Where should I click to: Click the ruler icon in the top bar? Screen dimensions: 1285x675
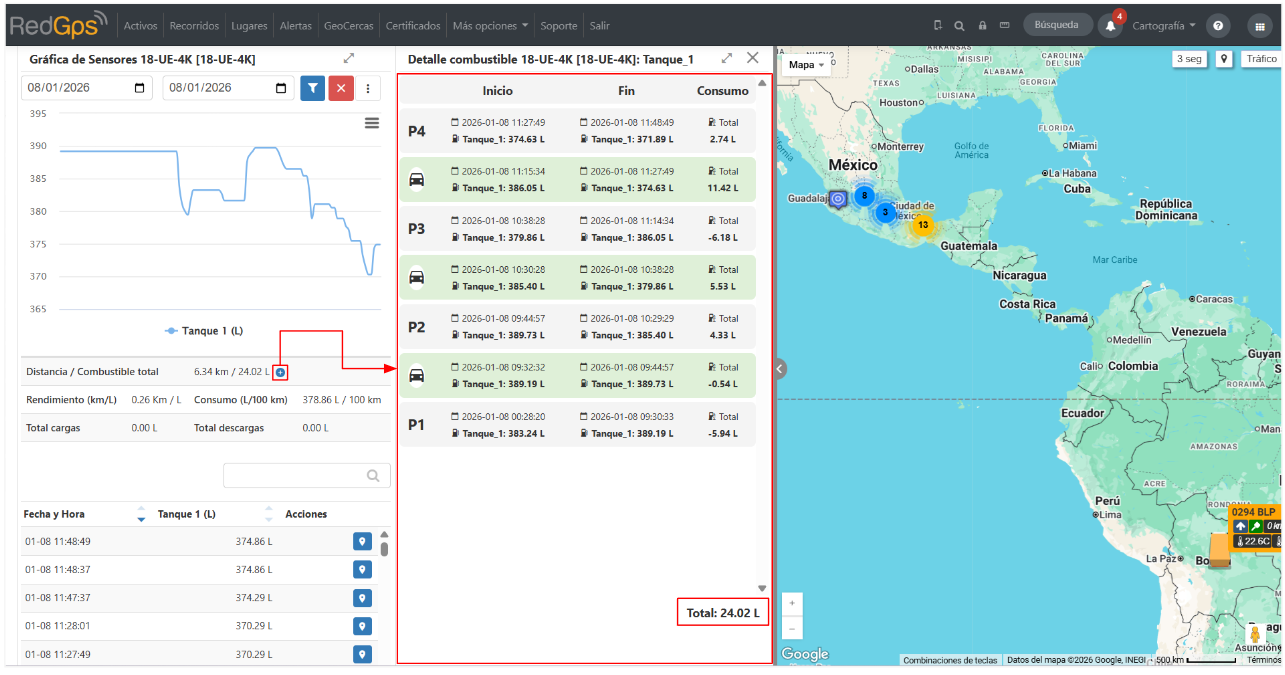1004,26
